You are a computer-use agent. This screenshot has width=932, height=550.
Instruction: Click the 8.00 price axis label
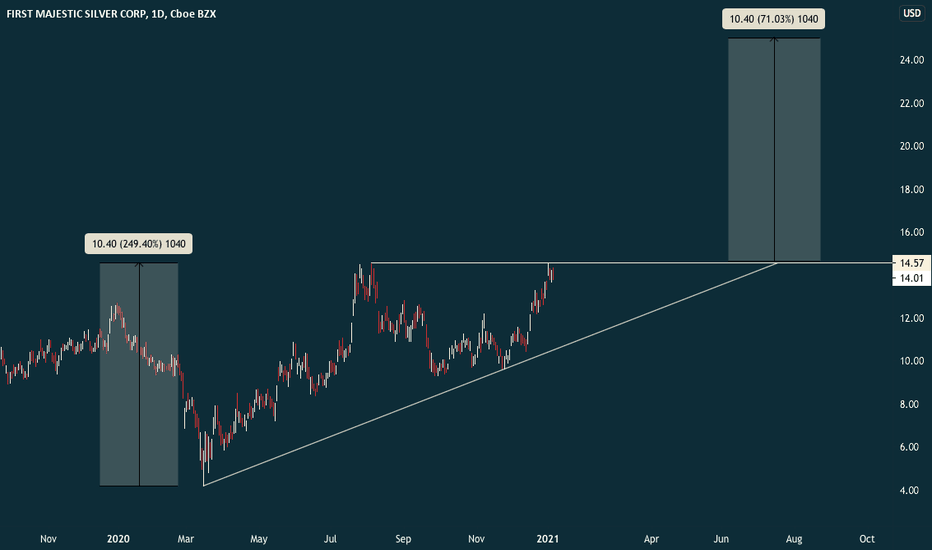[x=909, y=404]
